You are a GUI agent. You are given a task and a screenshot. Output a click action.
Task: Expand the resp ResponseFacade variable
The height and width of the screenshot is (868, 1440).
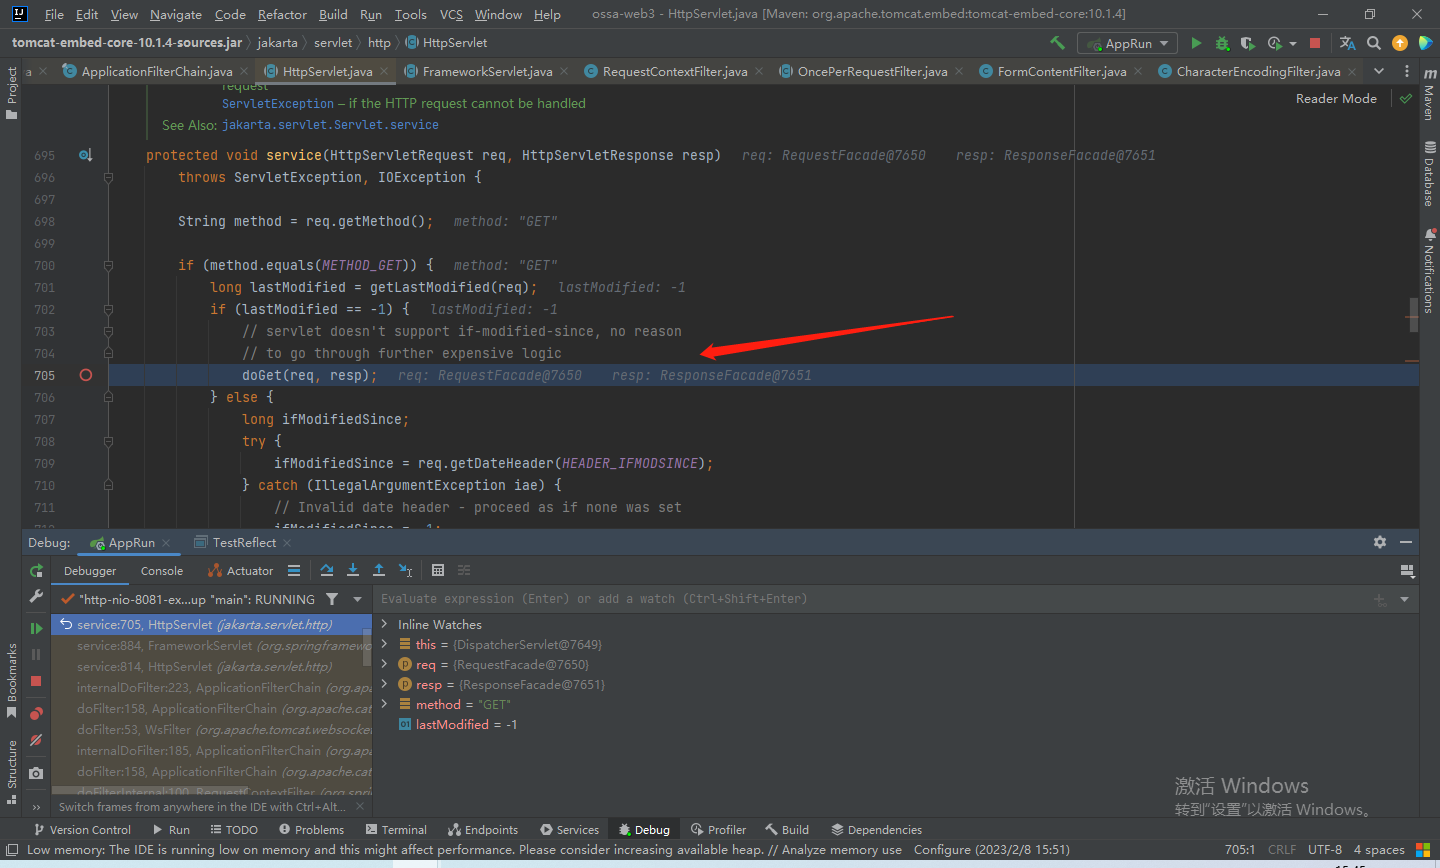(384, 684)
